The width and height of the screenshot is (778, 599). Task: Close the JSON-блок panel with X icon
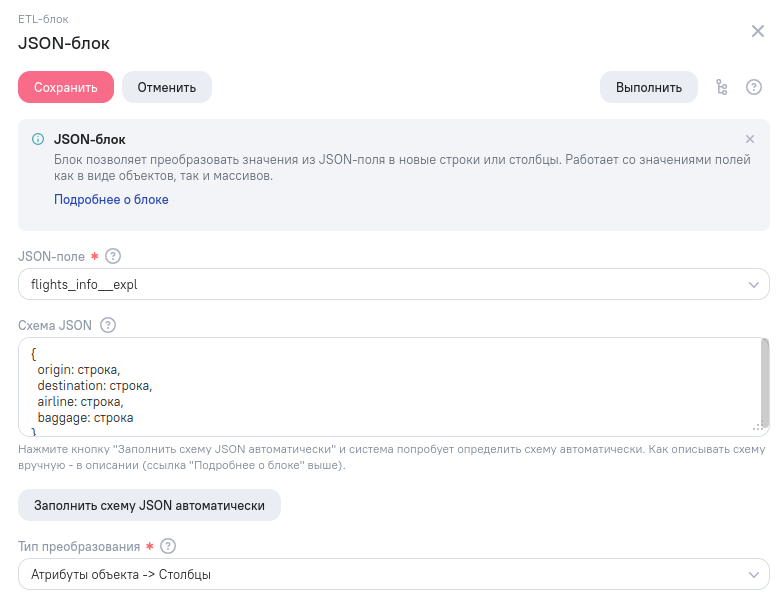[x=758, y=31]
